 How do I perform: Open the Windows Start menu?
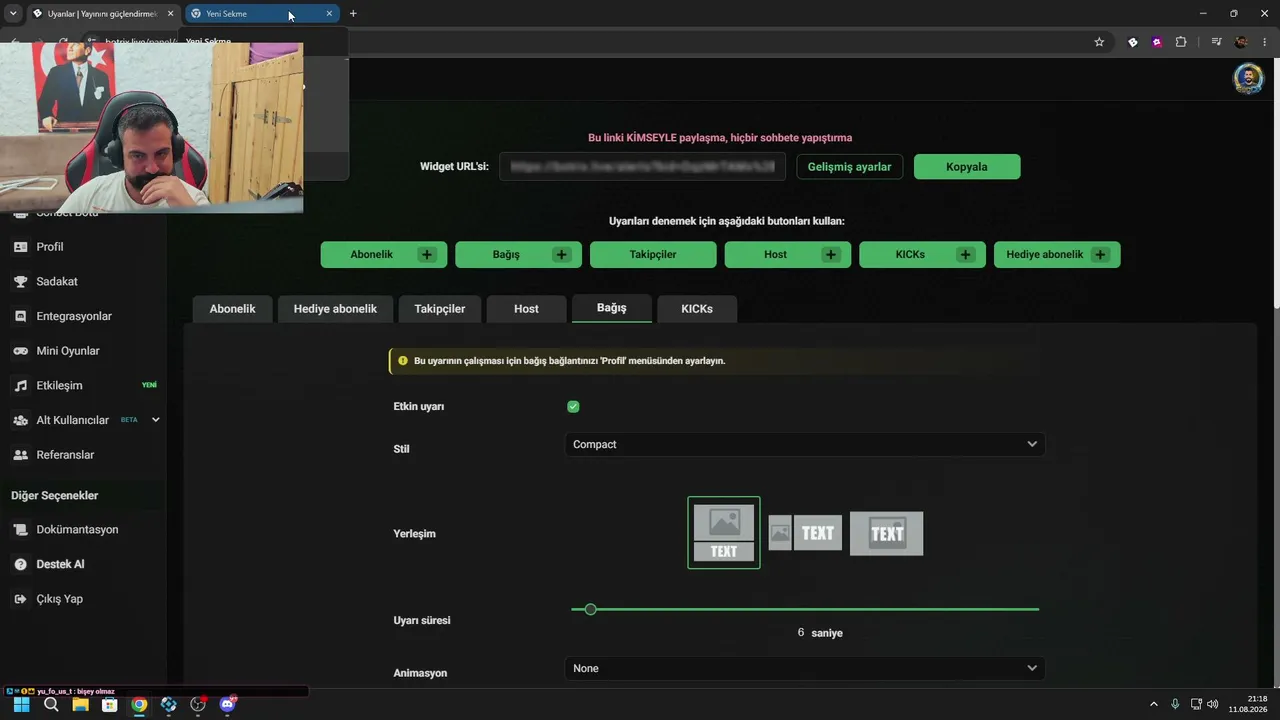(x=21, y=705)
